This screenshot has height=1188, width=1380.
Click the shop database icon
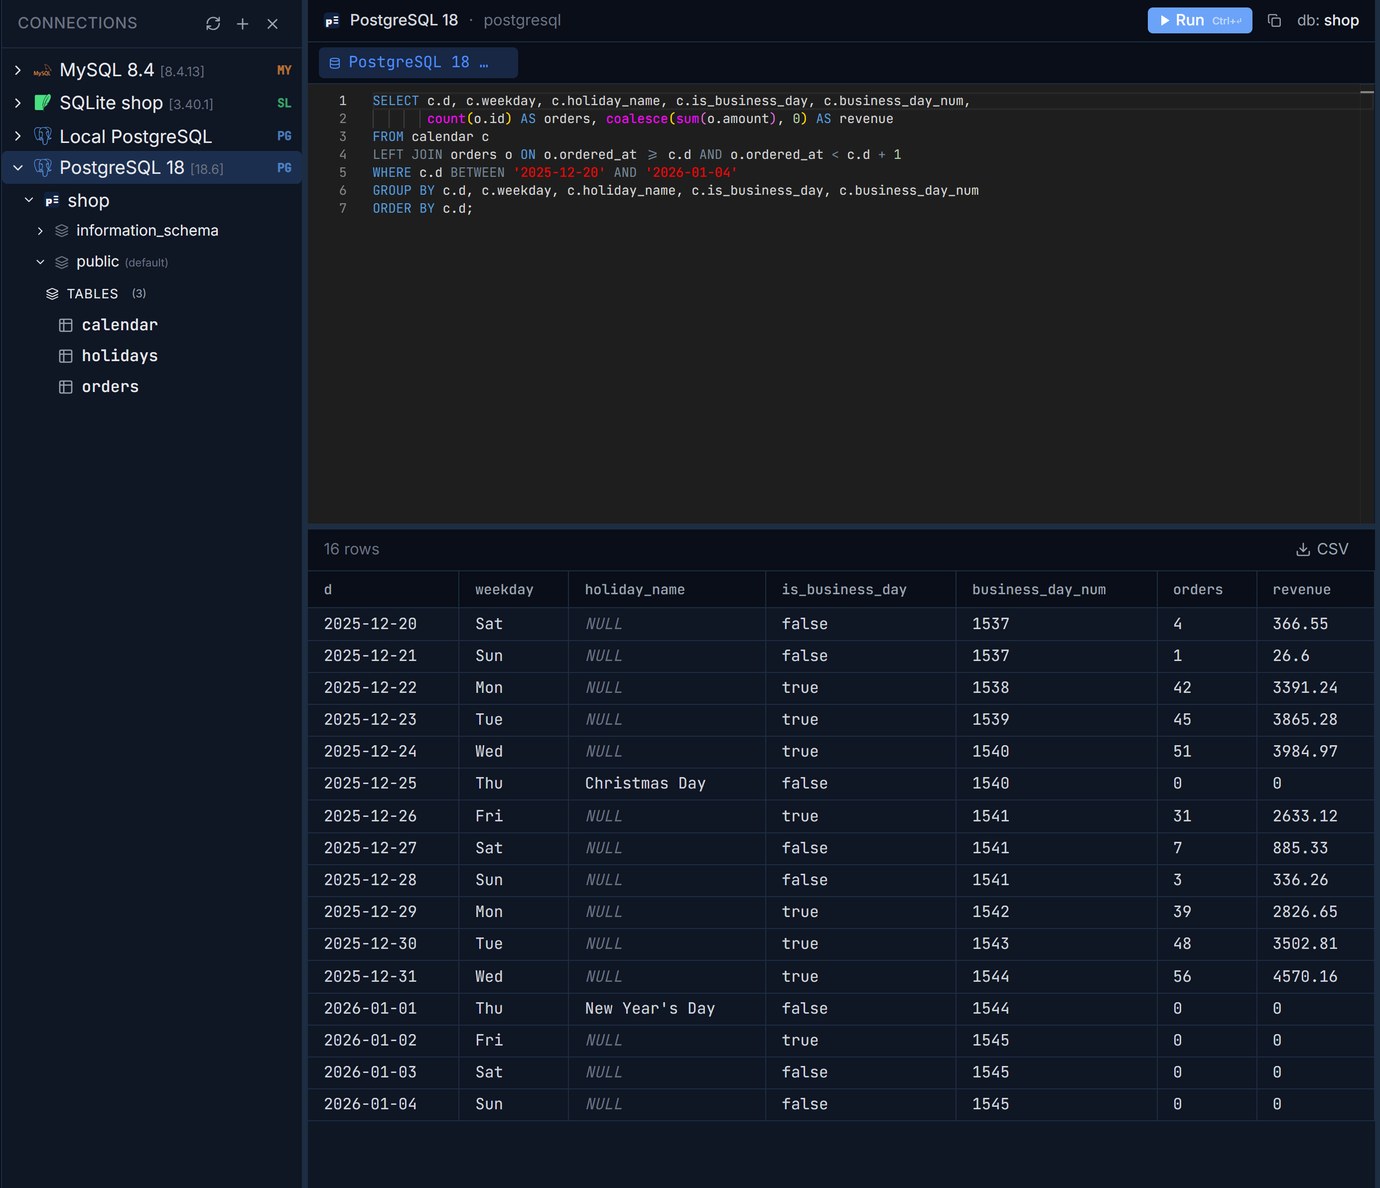pyautogui.click(x=52, y=200)
